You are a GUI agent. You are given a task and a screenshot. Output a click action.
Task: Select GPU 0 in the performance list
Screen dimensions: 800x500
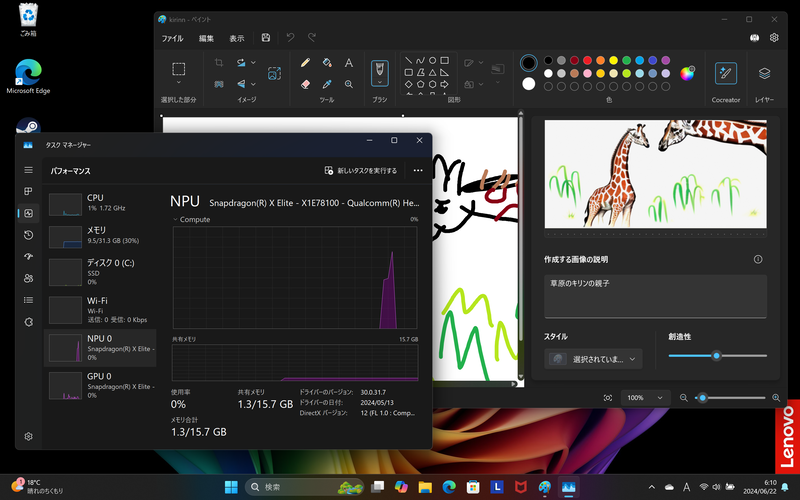101,386
